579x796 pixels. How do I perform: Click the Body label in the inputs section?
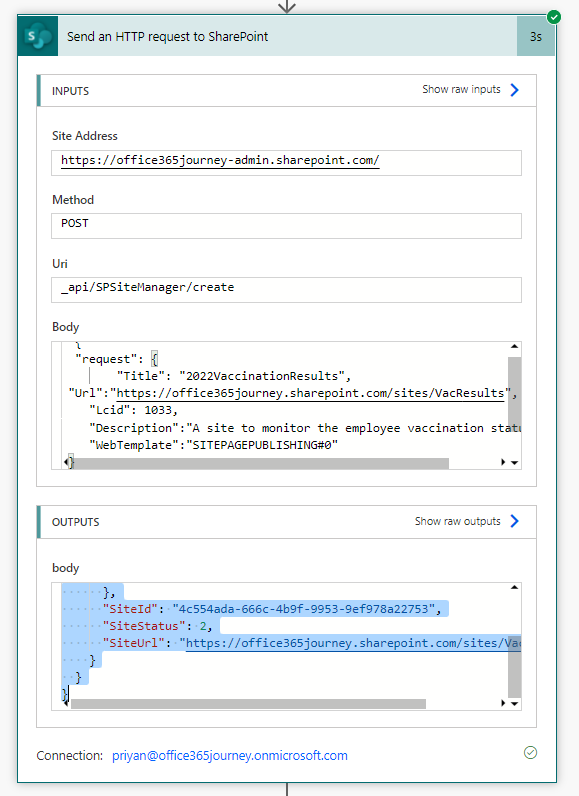click(65, 327)
